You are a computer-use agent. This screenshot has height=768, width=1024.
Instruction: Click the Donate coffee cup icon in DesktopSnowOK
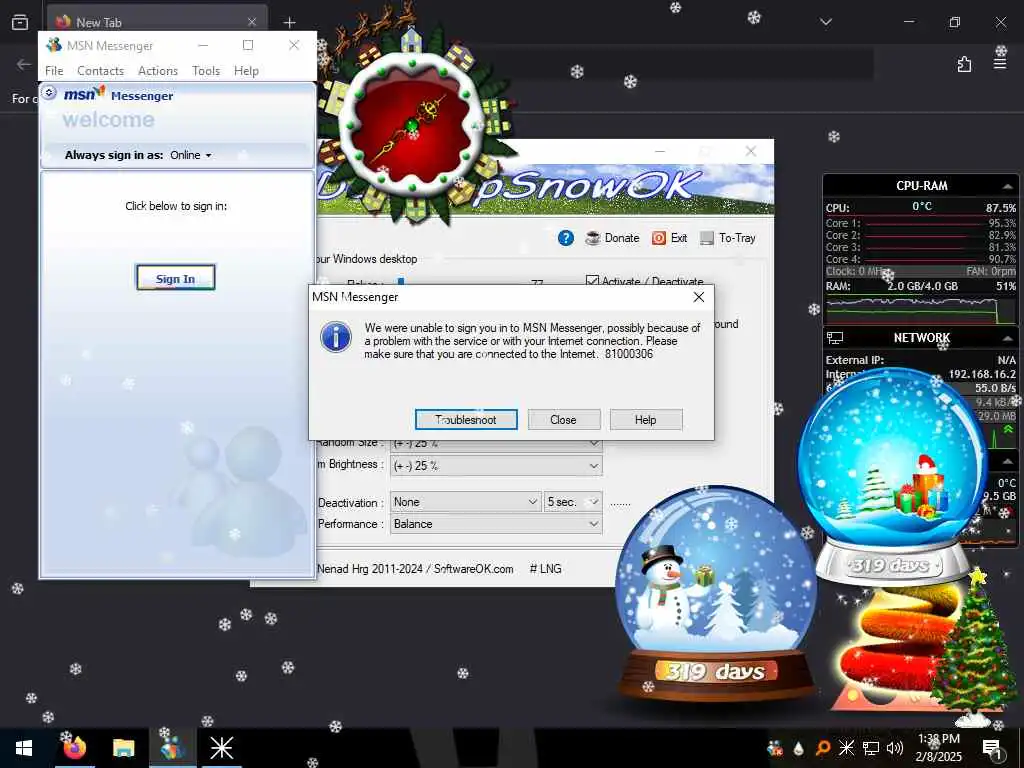593,238
